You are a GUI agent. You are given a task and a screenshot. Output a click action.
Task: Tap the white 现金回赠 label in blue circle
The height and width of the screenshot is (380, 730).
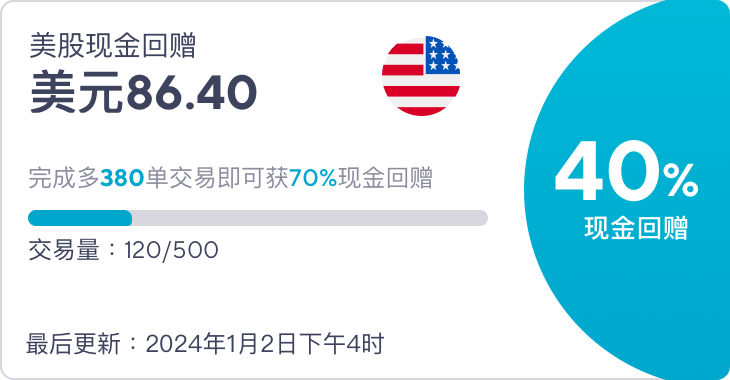click(x=636, y=228)
